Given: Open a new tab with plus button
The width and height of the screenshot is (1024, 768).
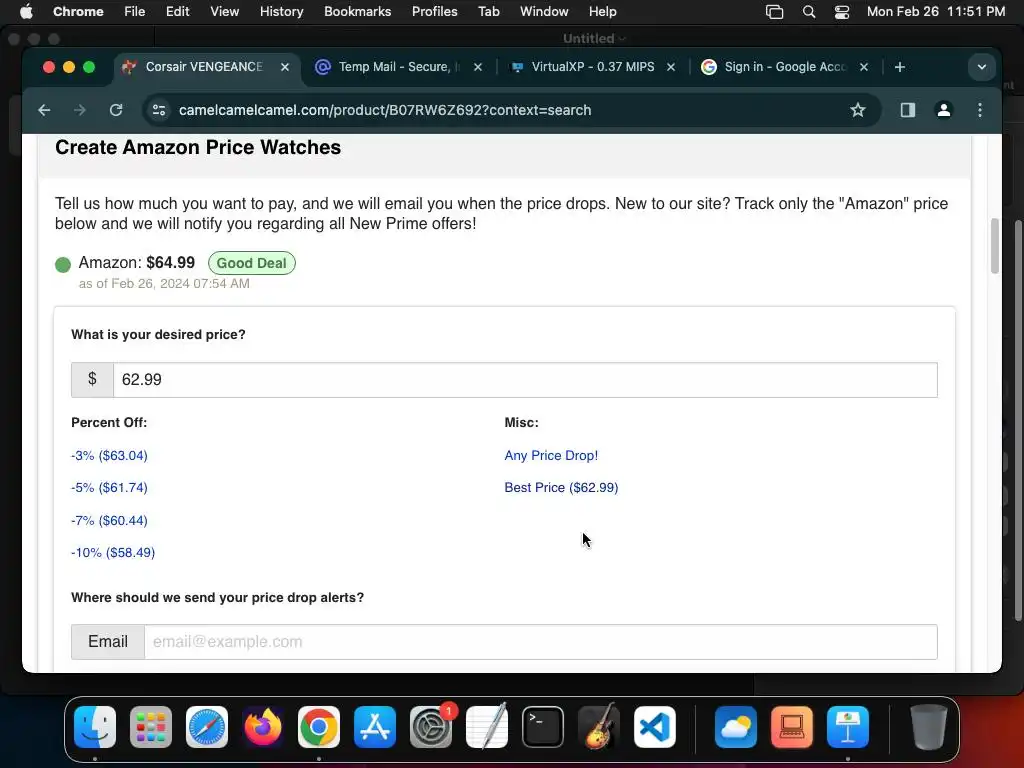Looking at the screenshot, I should click(900, 67).
